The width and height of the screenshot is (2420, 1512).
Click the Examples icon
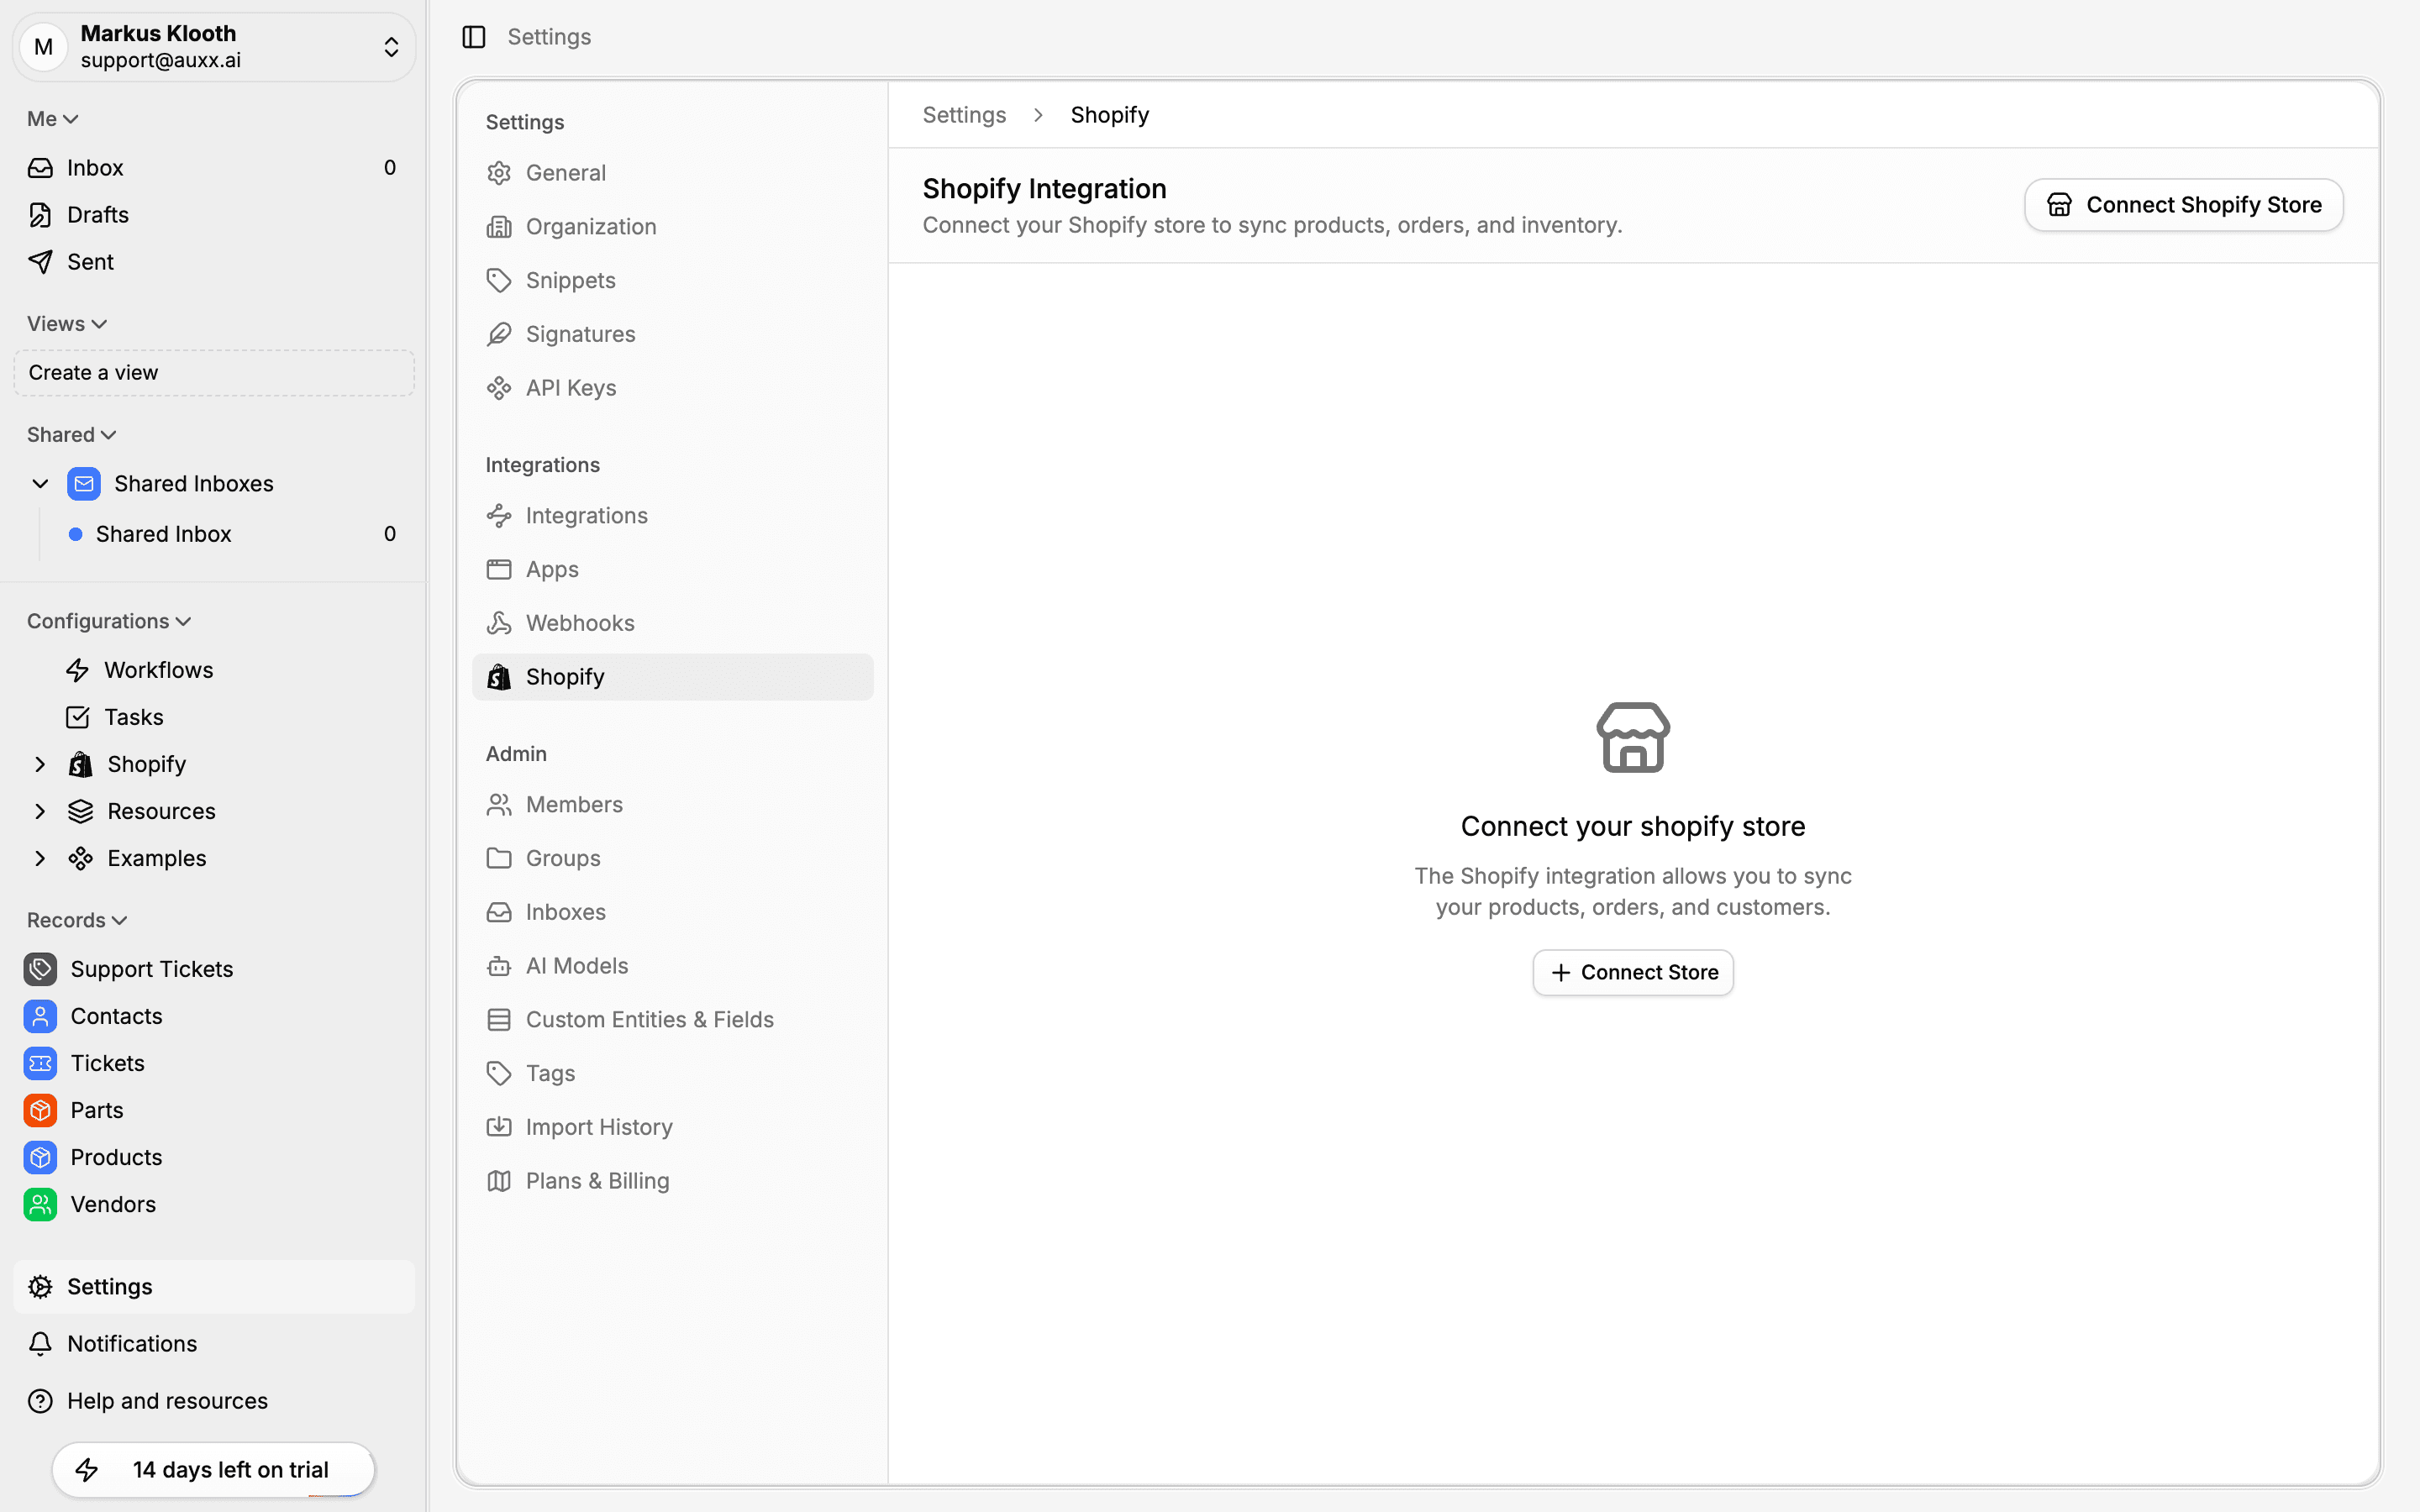pyautogui.click(x=81, y=858)
